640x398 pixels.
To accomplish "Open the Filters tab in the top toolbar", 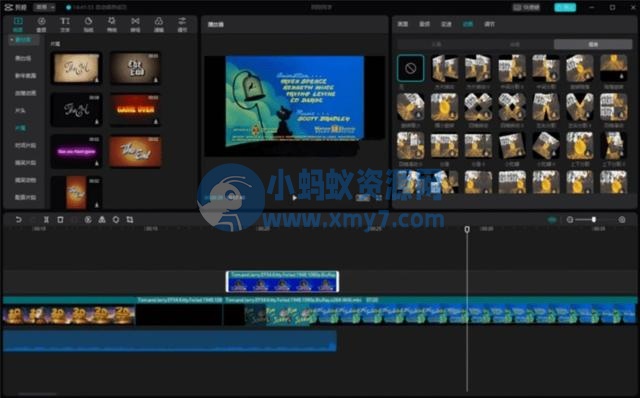I will pyautogui.click(x=159, y=24).
